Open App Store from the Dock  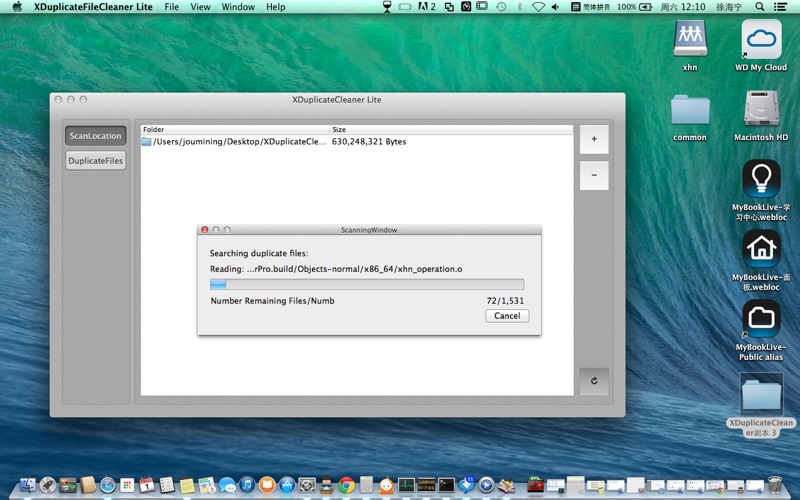click(287, 485)
